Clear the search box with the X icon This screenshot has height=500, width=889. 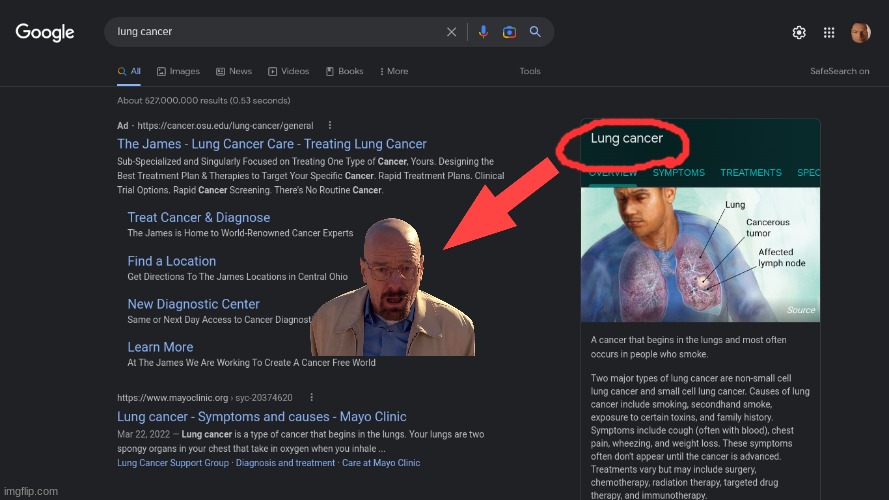[x=451, y=32]
